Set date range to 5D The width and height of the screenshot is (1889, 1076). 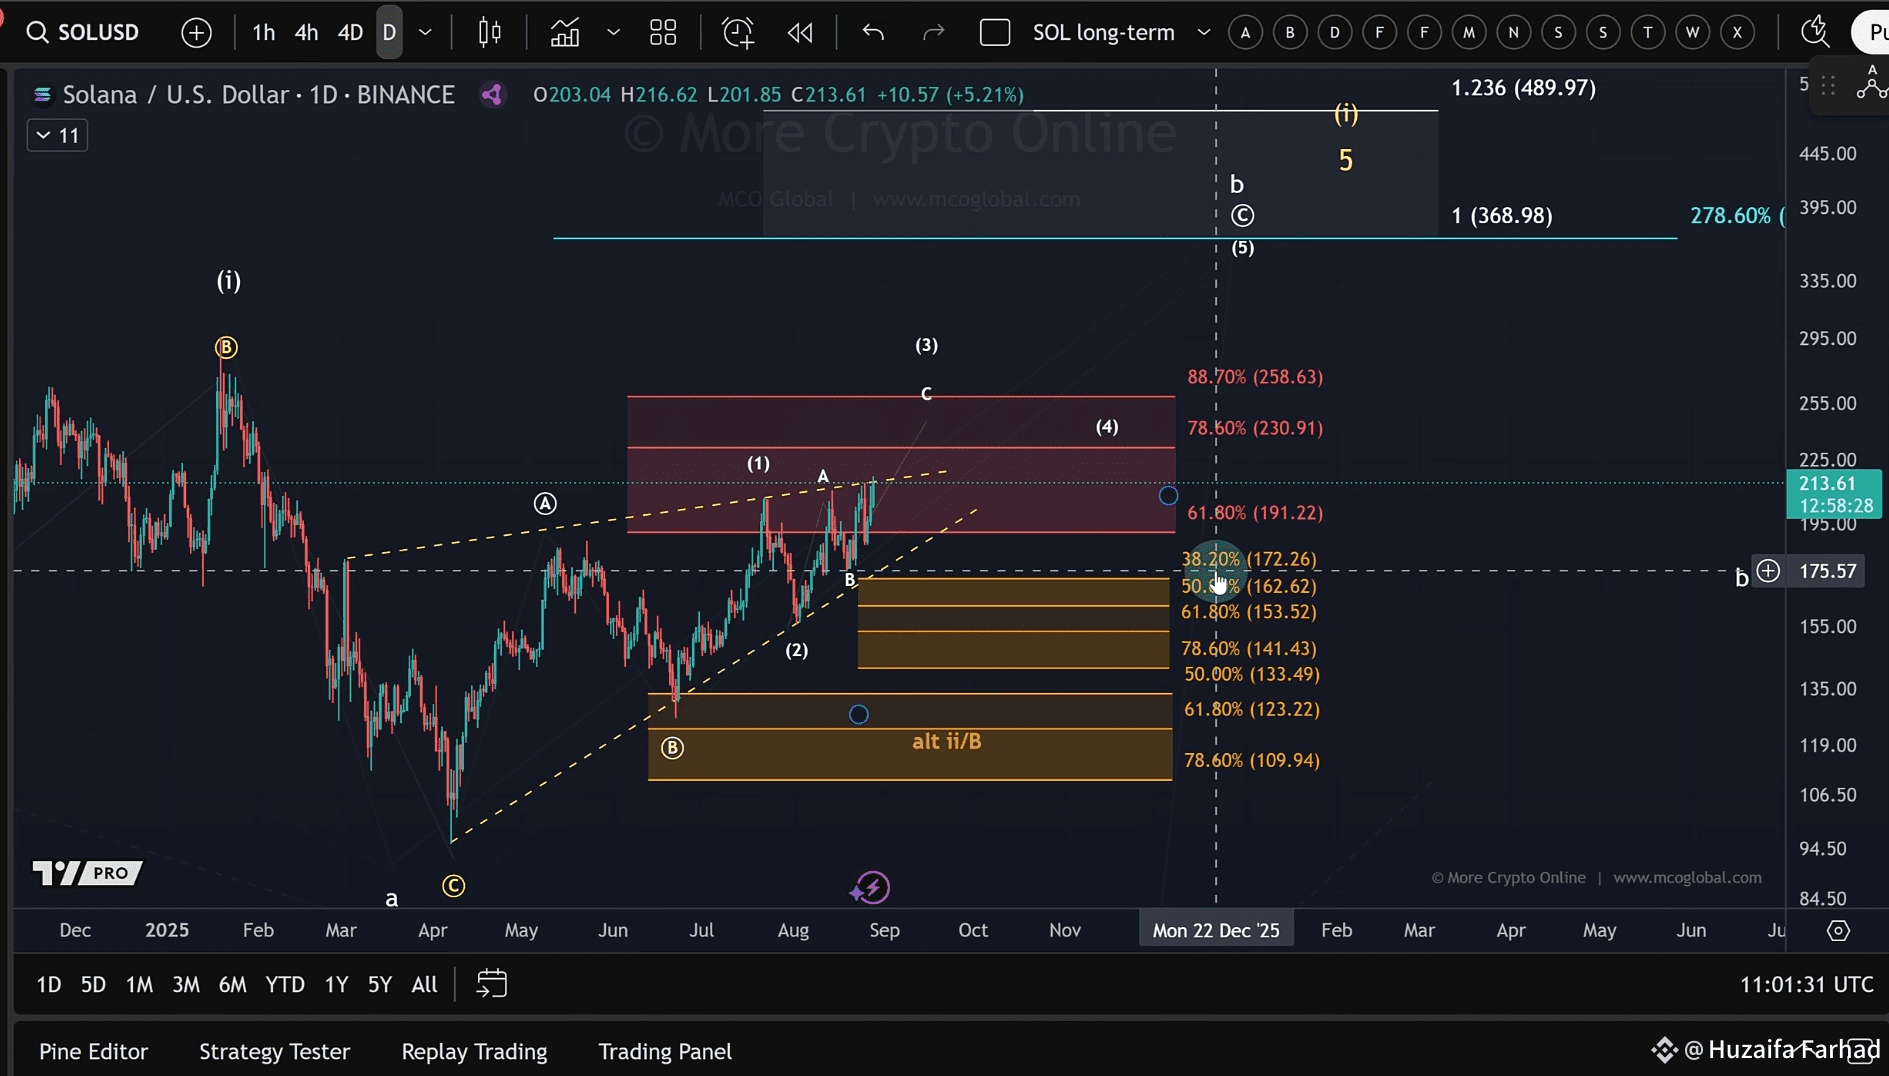[x=93, y=985]
